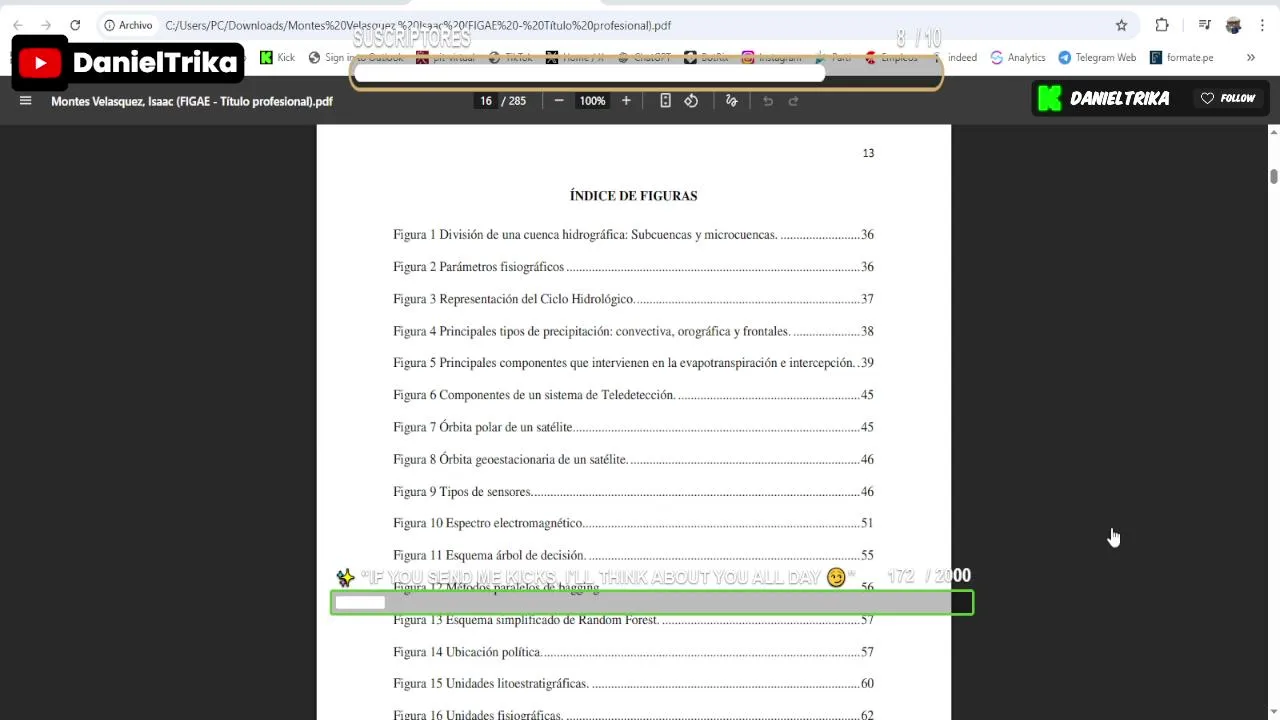Viewport: 1280px width, 720px height.
Task: Reload the page with refresh icon
Action: [75, 25]
